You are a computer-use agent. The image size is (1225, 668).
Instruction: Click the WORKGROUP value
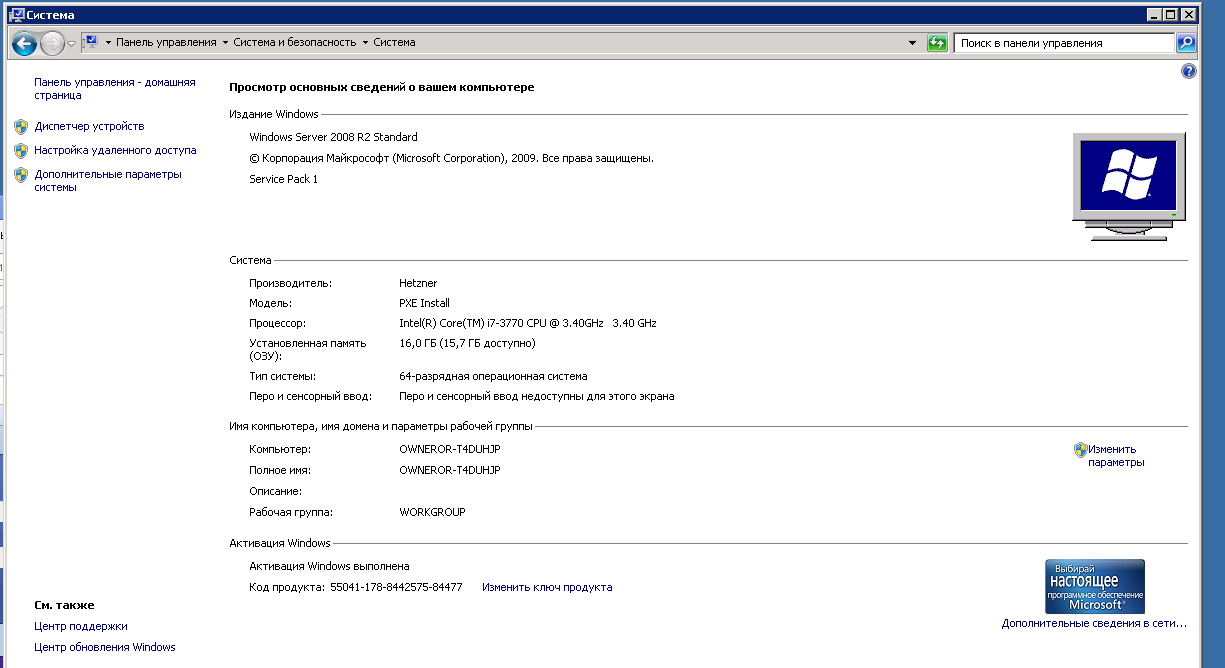[x=432, y=512]
